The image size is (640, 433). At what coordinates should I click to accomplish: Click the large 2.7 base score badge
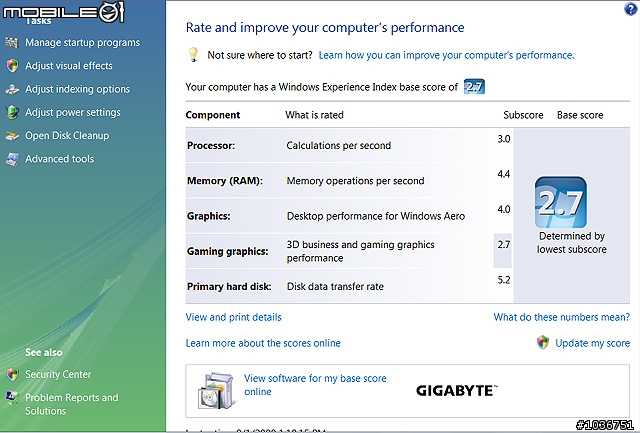click(561, 202)
